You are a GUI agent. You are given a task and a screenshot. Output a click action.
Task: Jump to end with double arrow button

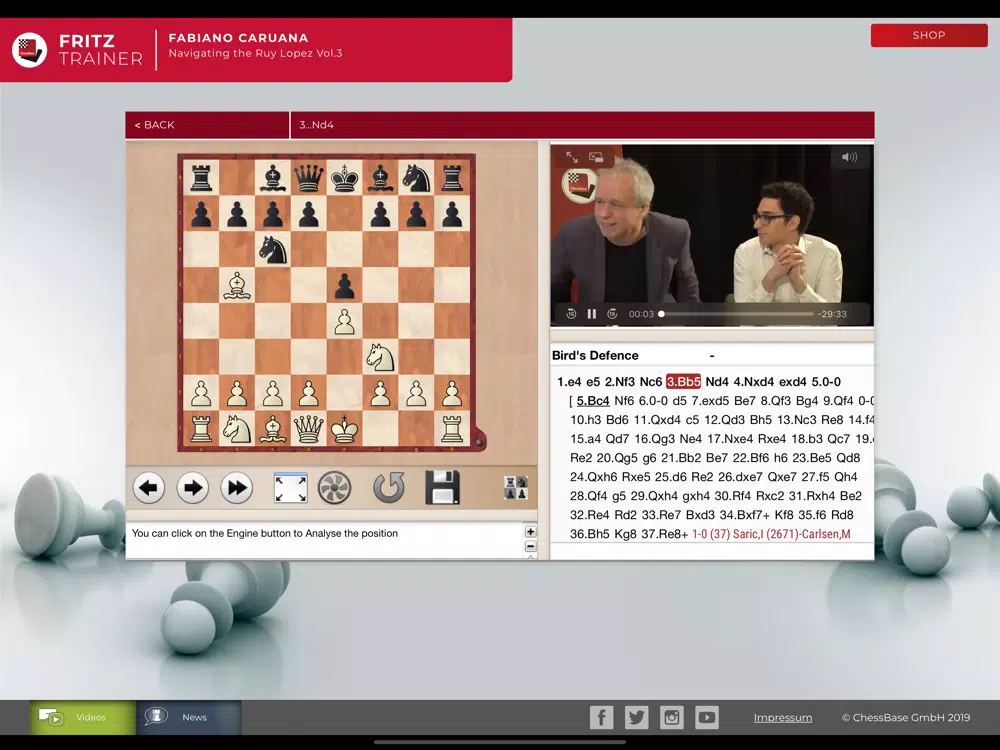click(237, 489)
